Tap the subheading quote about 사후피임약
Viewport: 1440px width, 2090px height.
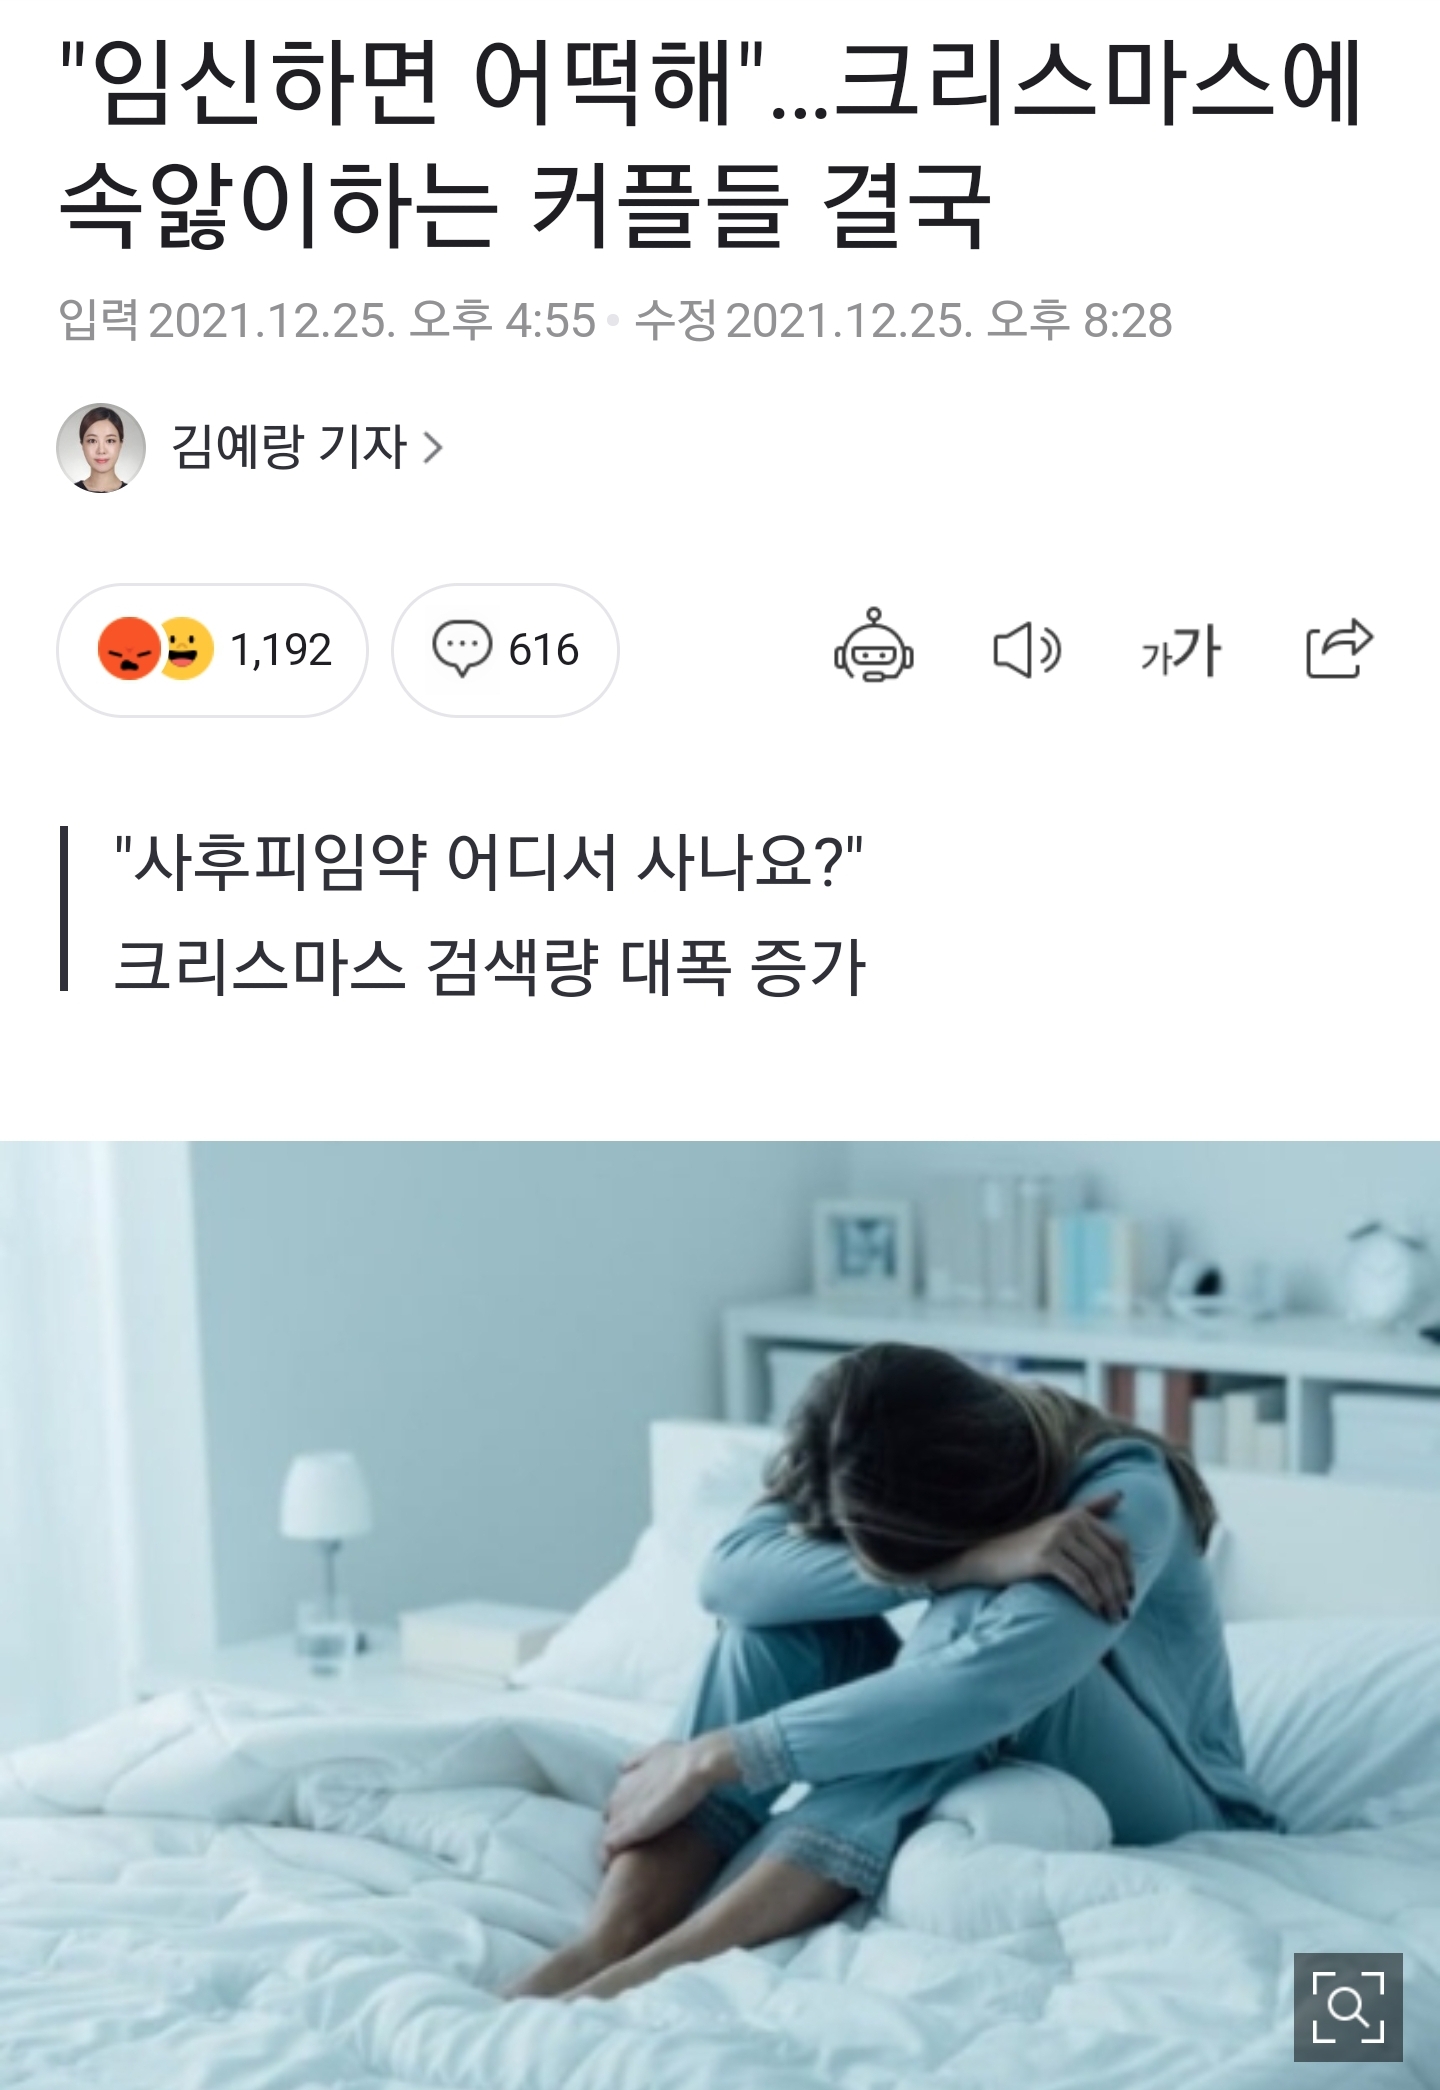[x=489, y=862]
